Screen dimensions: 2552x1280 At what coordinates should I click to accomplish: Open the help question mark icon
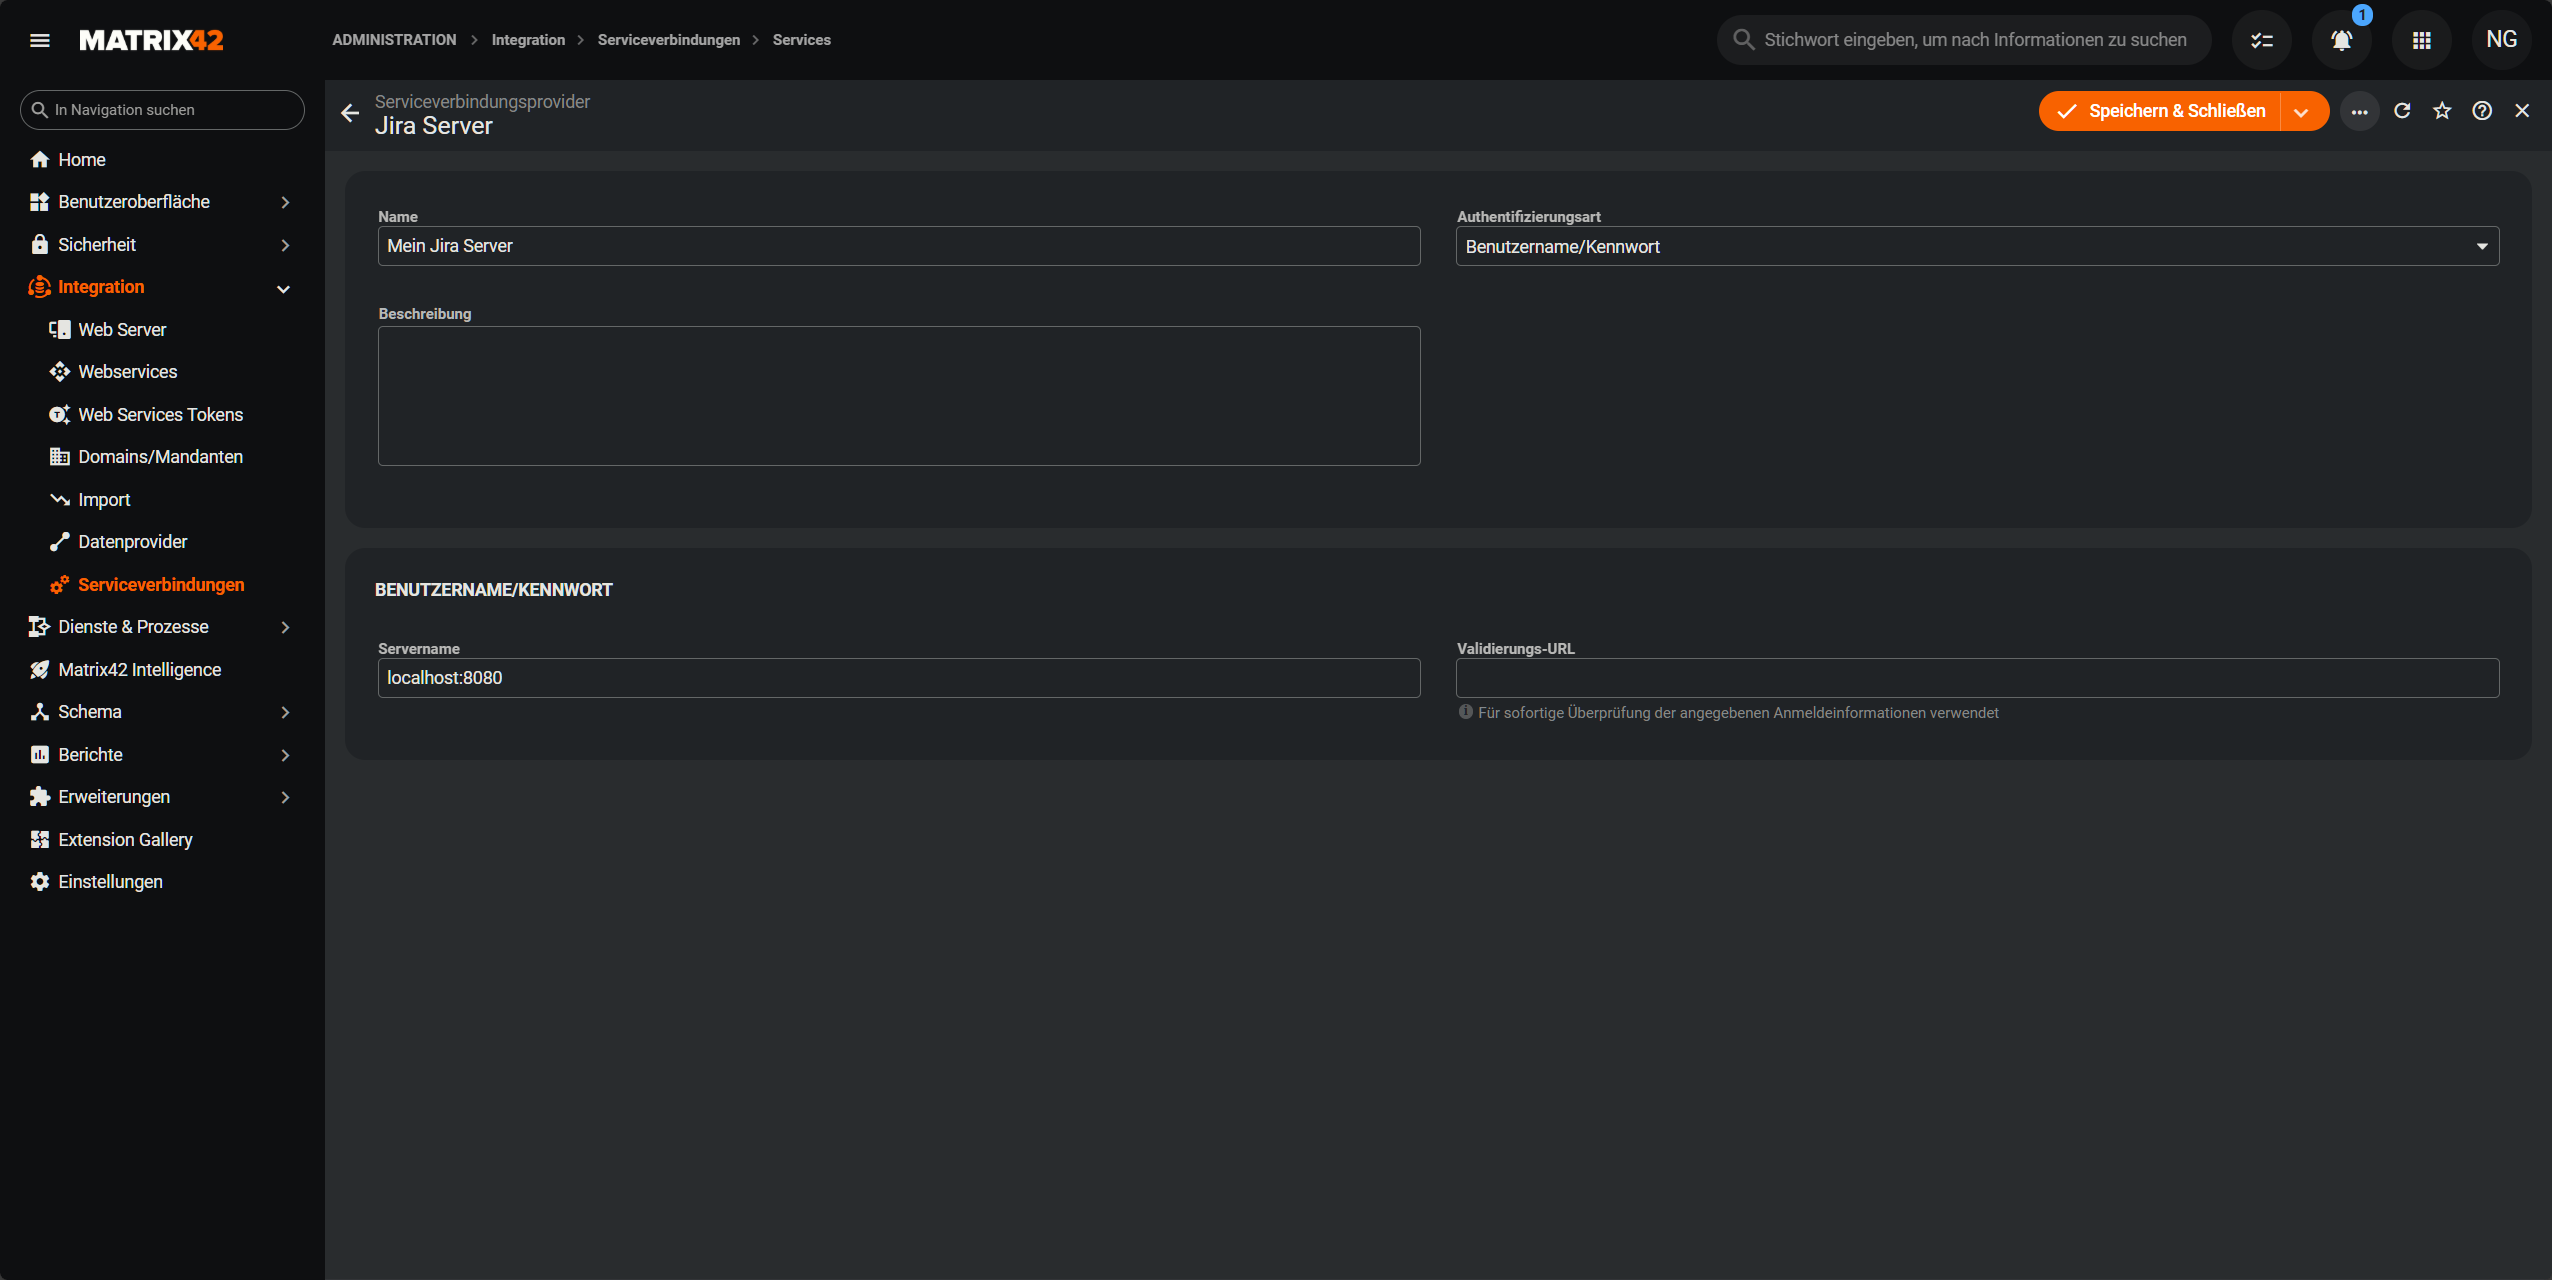click(x=2482, y=111)
